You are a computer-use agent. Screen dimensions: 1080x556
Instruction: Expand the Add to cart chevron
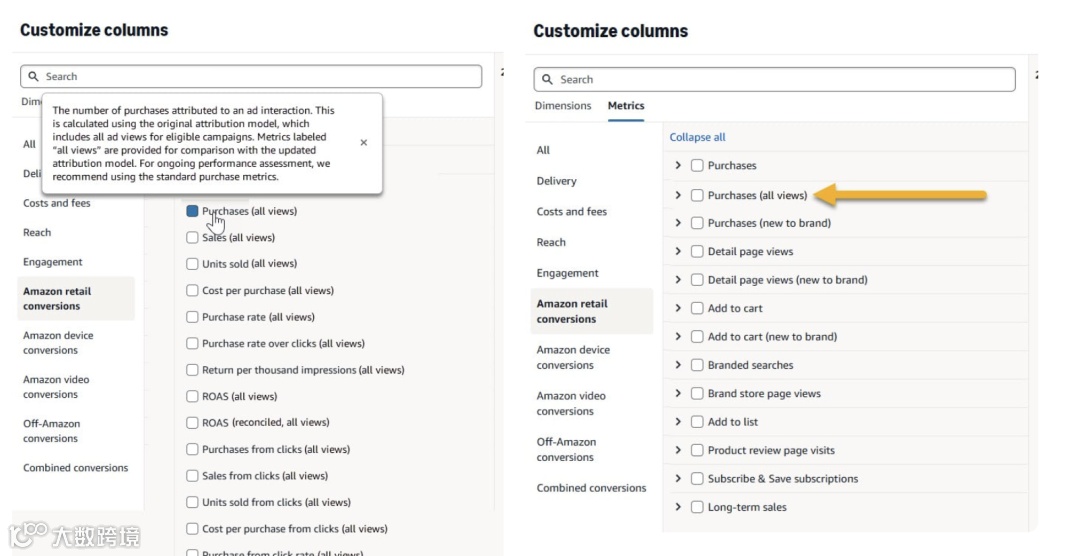pos(678,308)
